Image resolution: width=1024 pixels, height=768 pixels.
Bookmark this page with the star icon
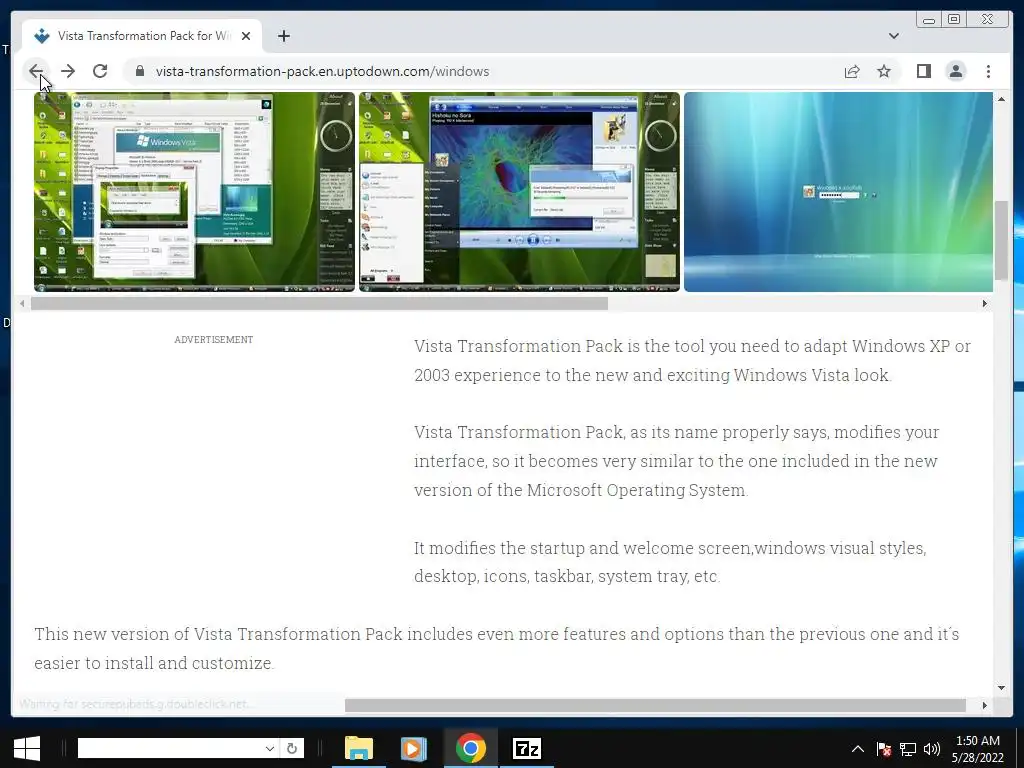click(x=884, y=71)
